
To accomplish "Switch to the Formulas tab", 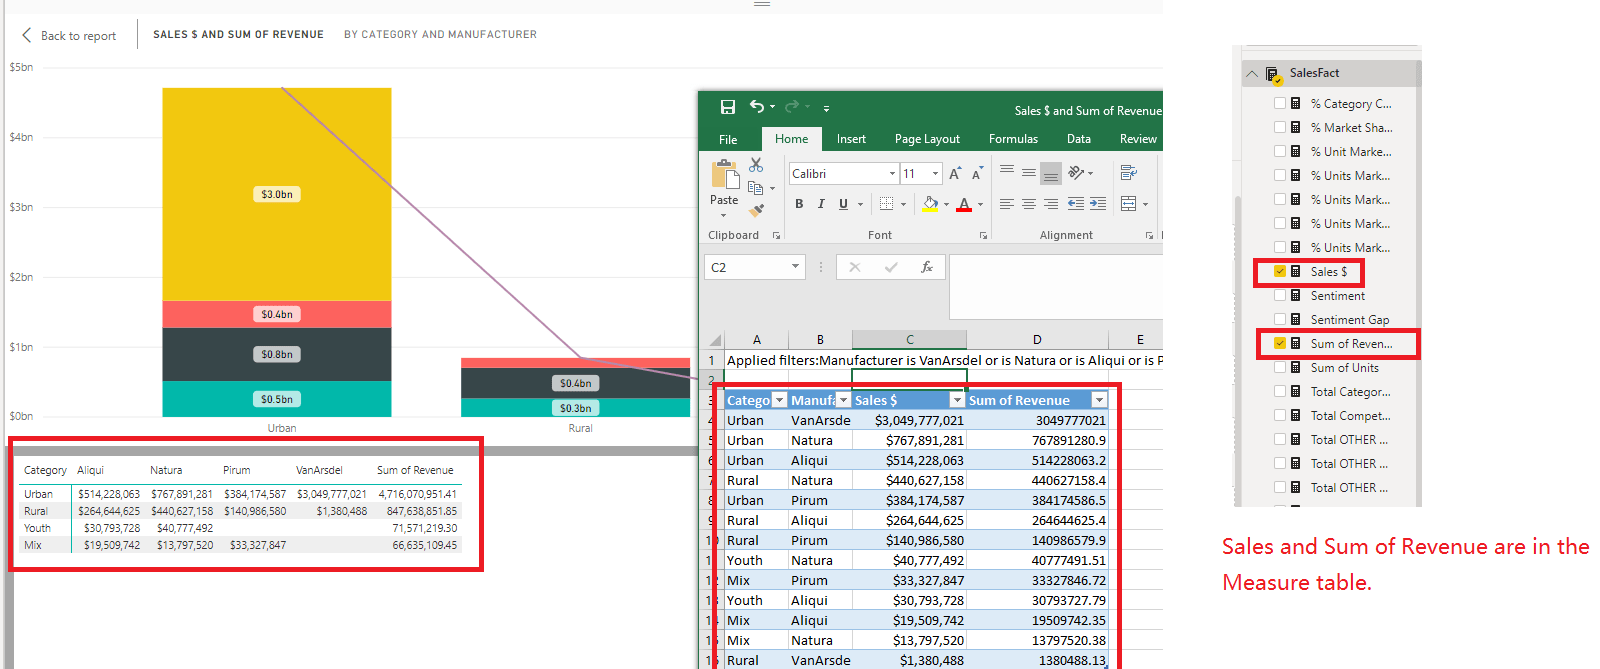I will (x=1013, y=139).
